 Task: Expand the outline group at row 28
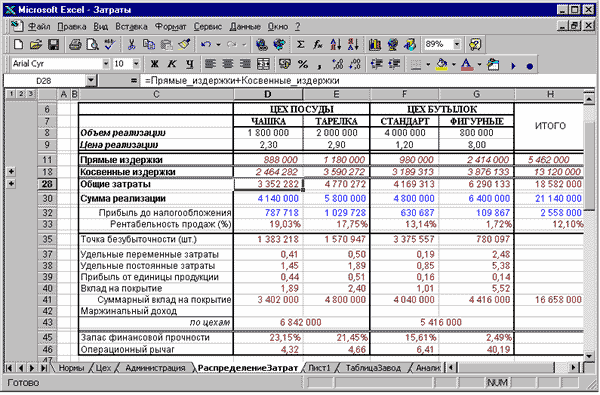tap(11, 184)
